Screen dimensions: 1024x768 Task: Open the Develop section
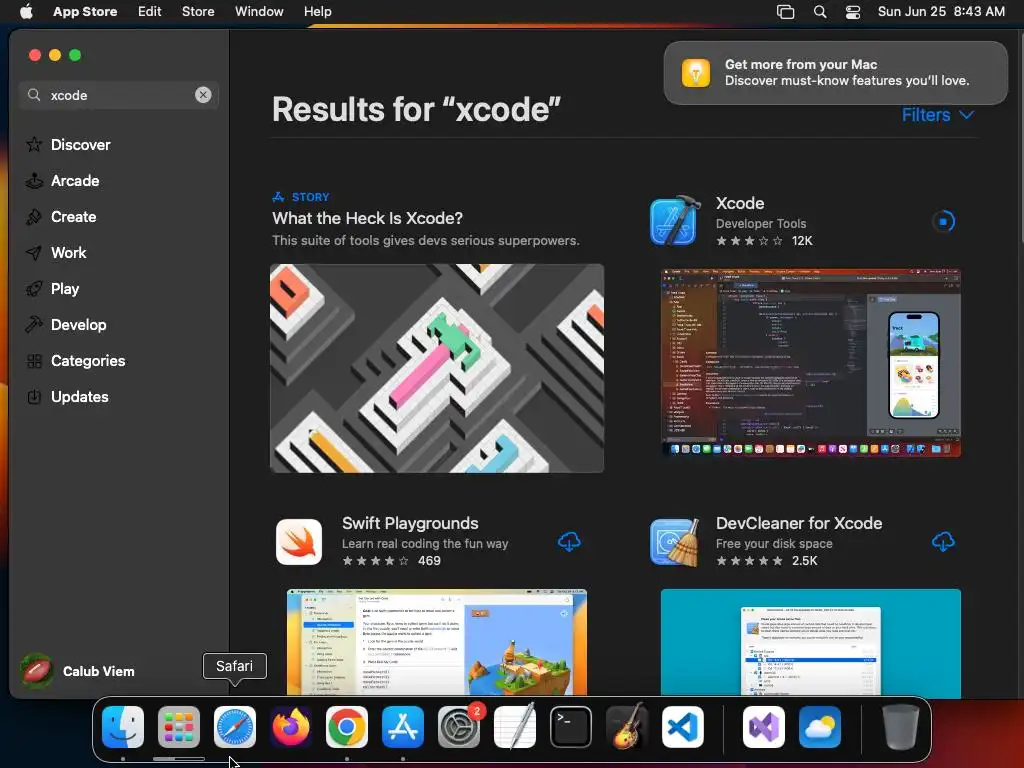coord(78,325)
